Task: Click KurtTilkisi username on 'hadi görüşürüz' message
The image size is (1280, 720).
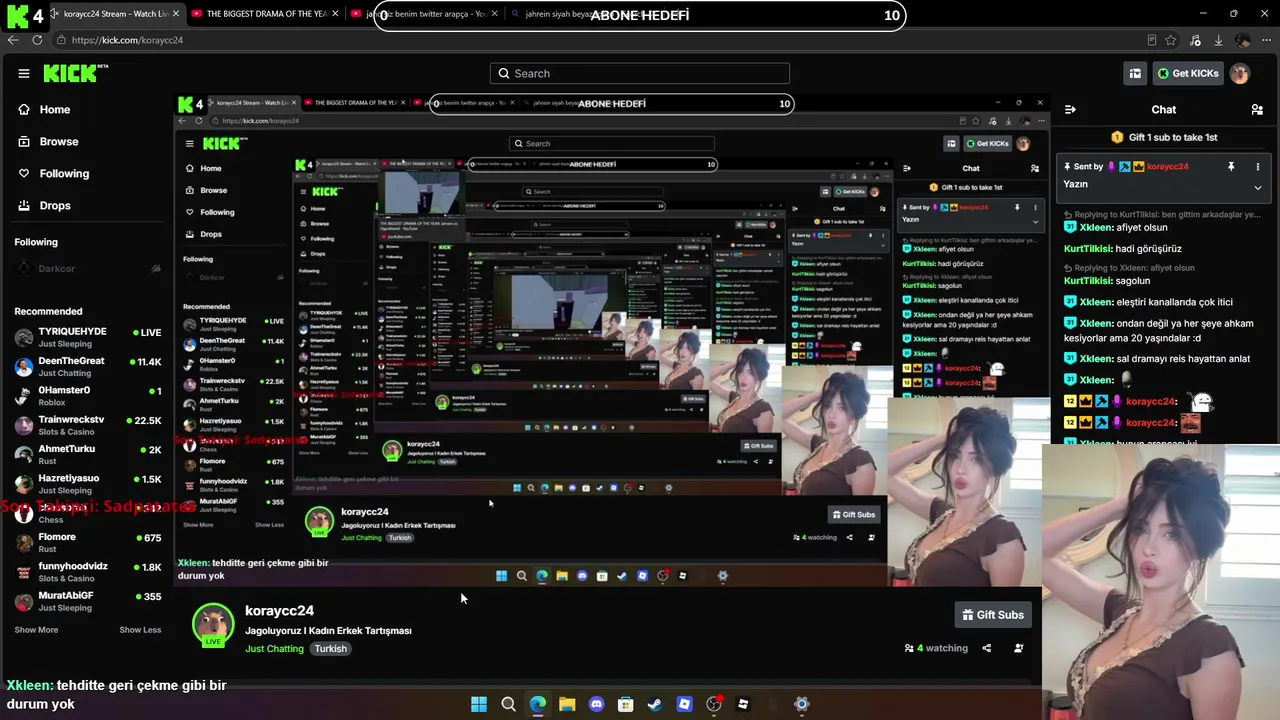Action: (1087, 249)
